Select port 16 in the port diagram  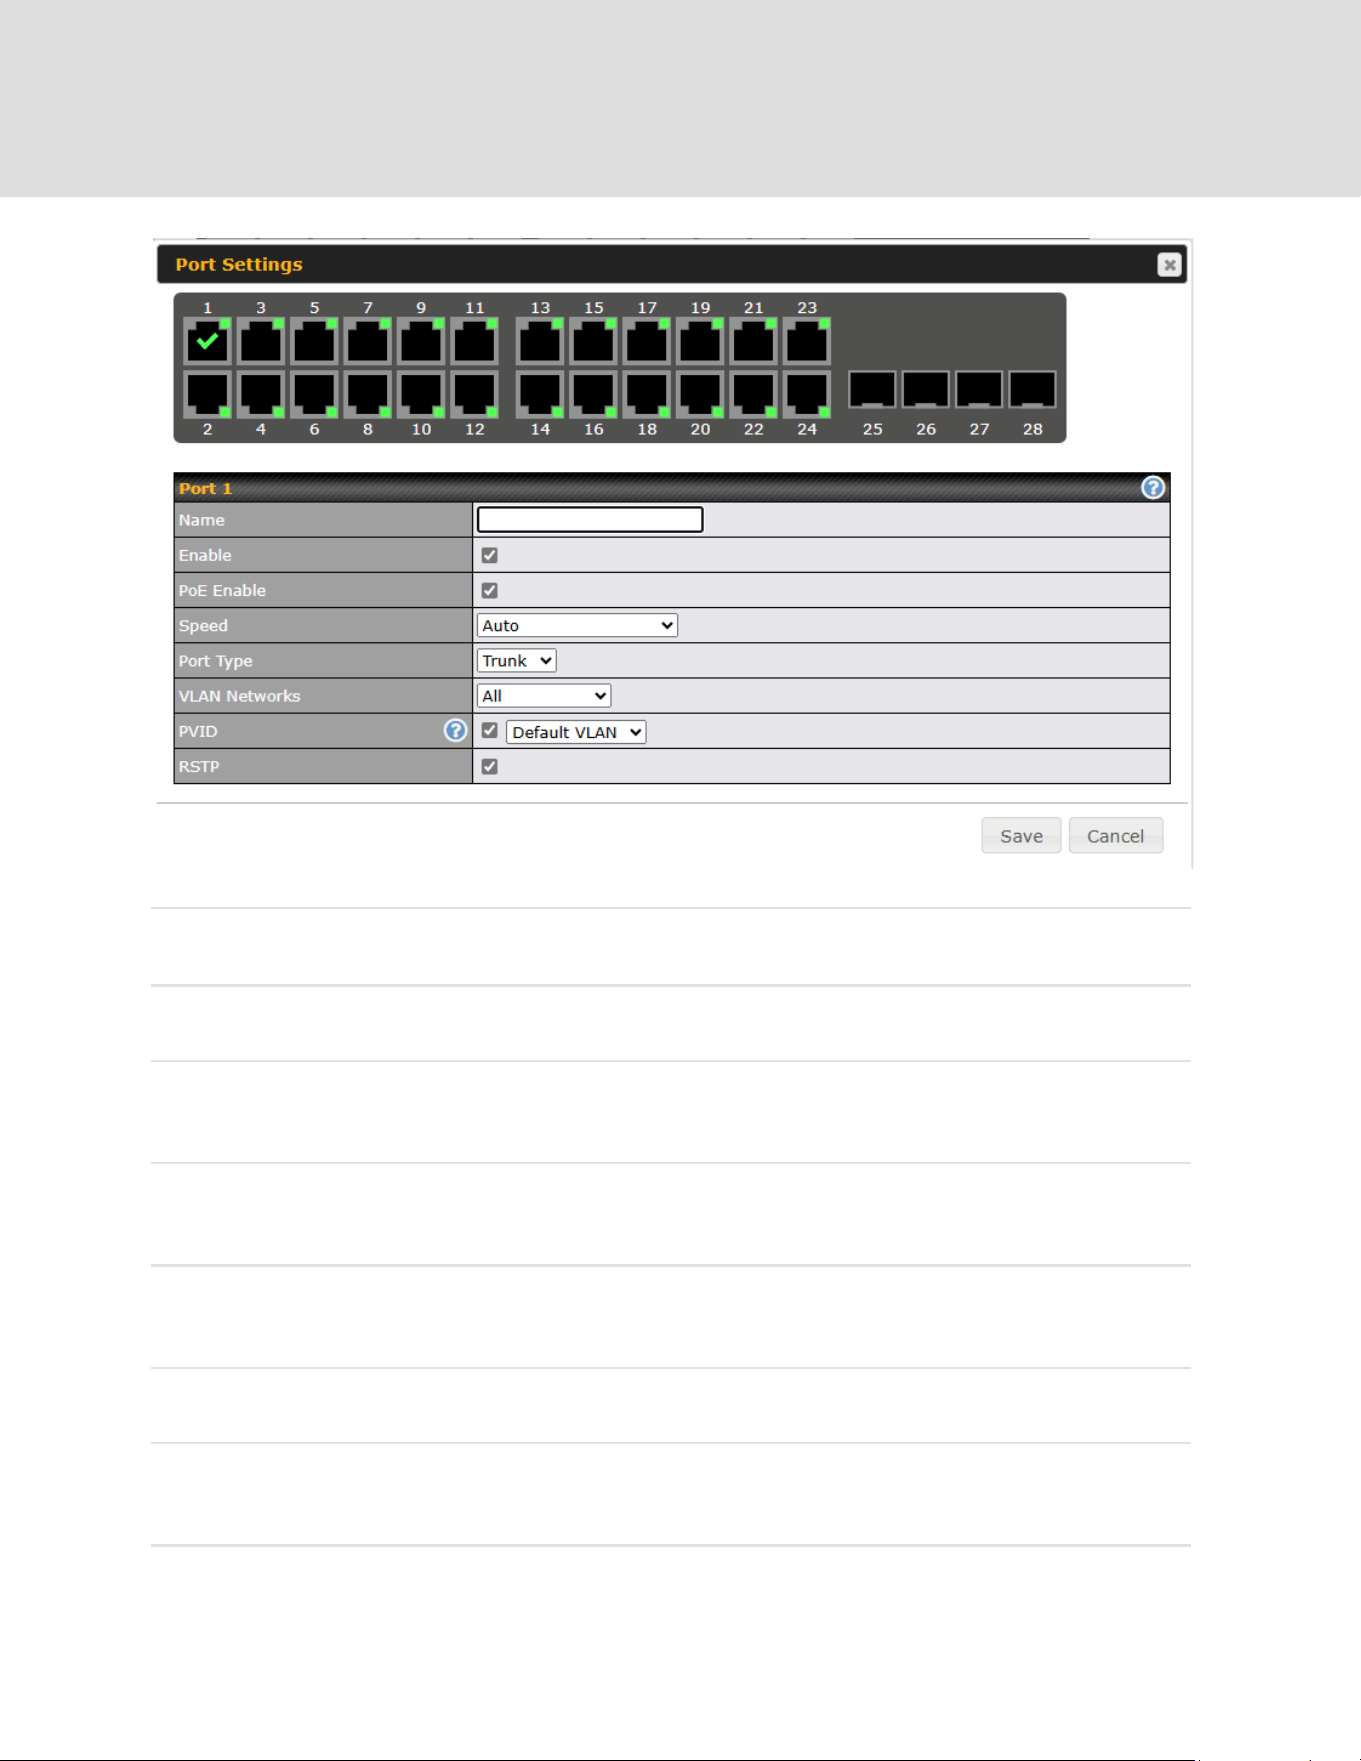point(593,394)
